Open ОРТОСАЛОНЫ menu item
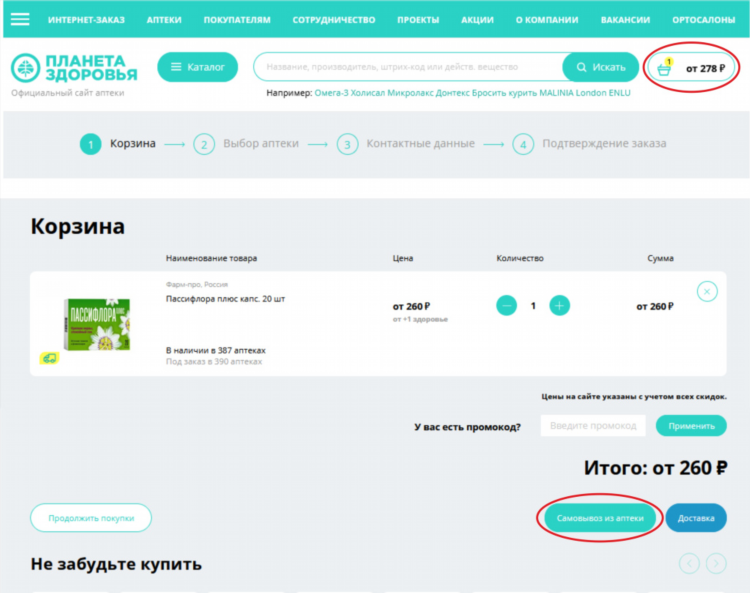Viewport: 750px width, 593px height. pos(704,20)
